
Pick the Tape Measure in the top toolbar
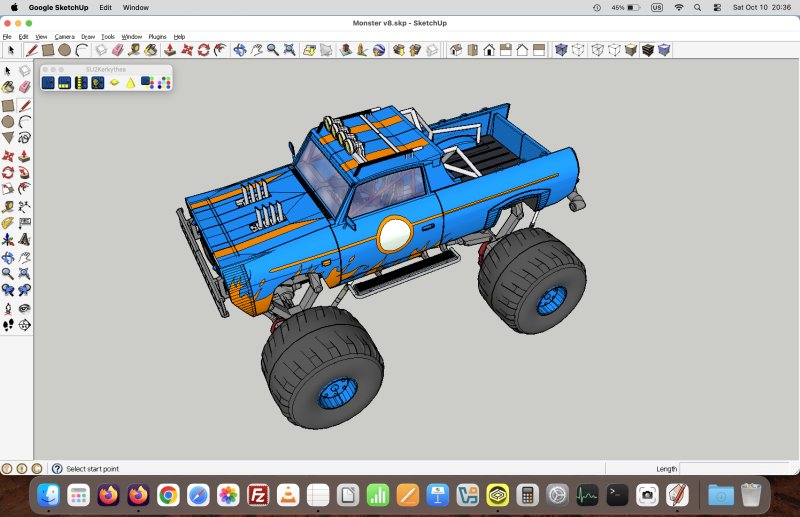pyautogui.click(x=134, y=50)
